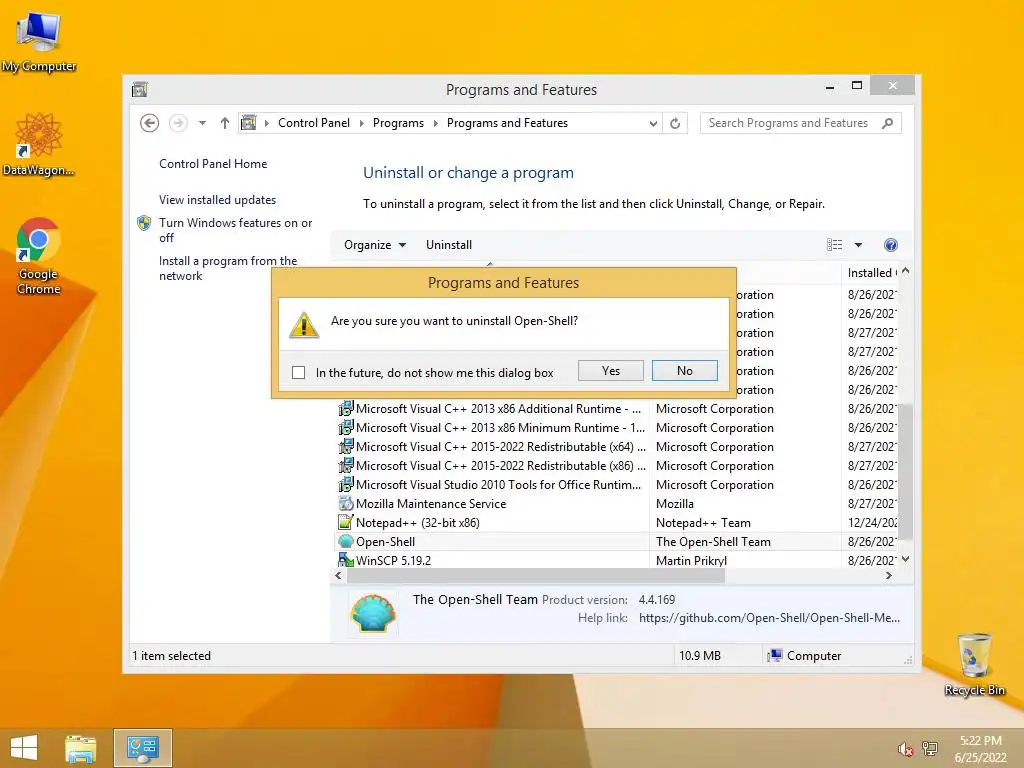Select Control Panel in the breadcrumb
The image size is (1024, 768).
click(313, 123)
